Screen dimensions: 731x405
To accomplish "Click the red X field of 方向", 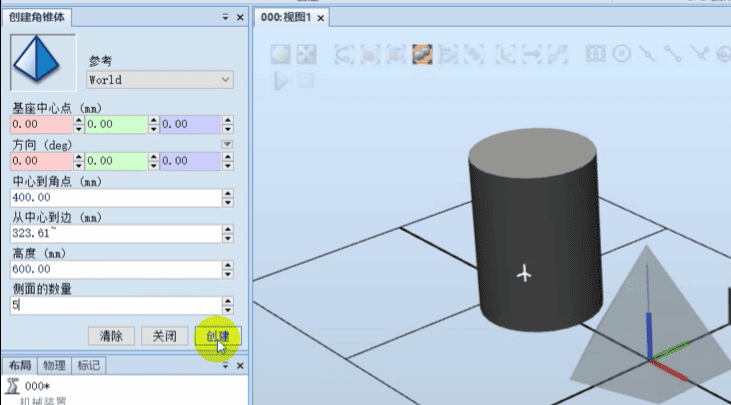I will click(41, 161).
